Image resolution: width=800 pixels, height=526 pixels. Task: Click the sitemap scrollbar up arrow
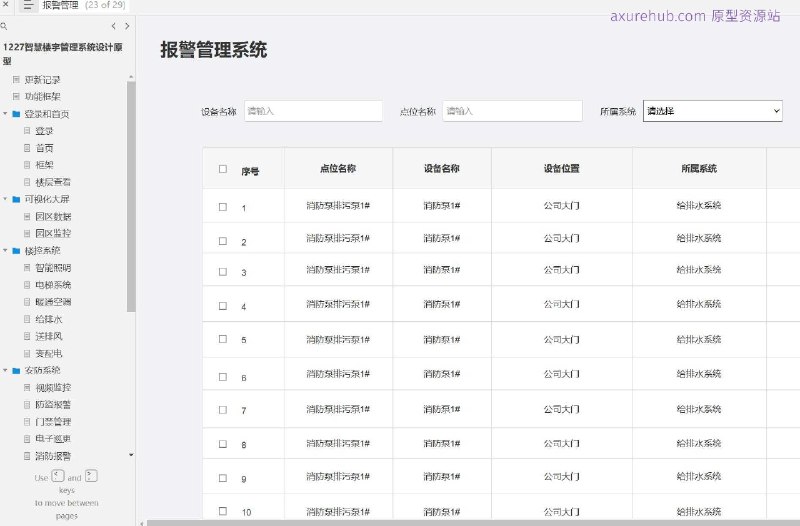131,77
